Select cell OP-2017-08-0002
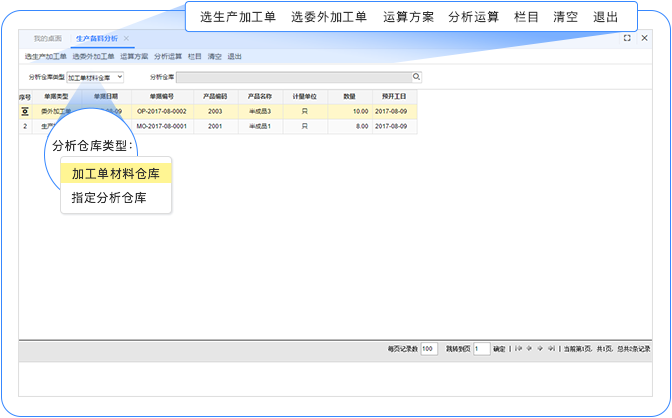Image resolution: width=672 pixels, height=418 pixels. click(x=162, y=111)
